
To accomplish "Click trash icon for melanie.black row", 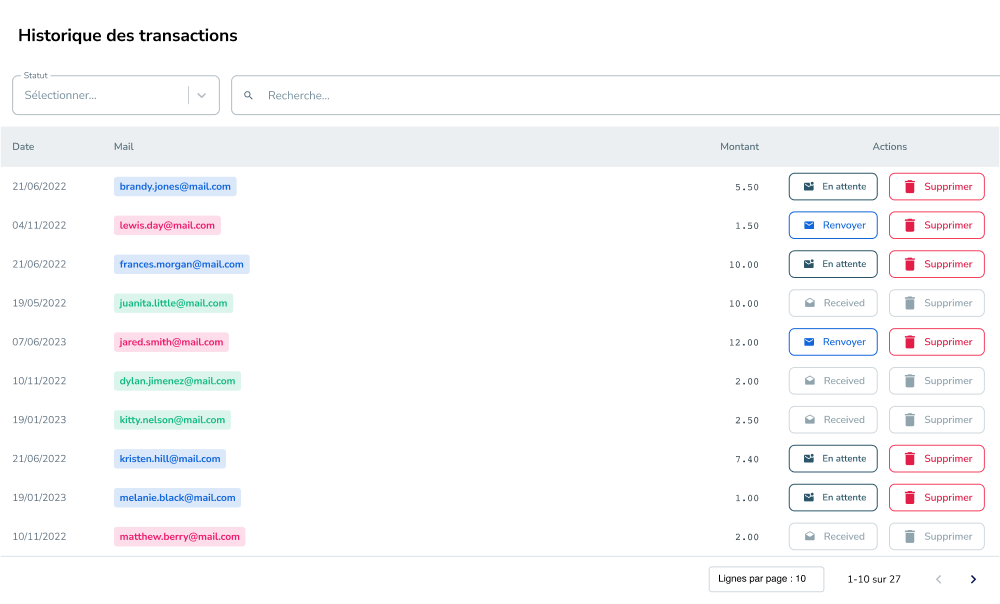I will [x=910, y=498].
